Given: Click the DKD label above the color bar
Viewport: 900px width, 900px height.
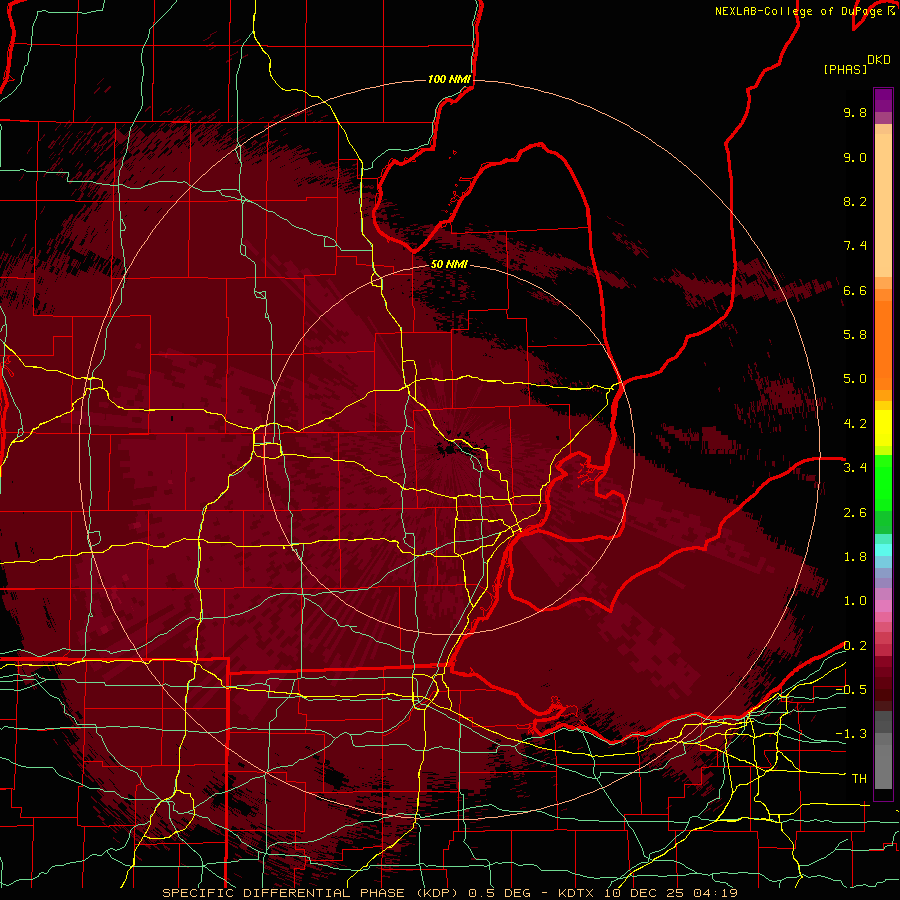Looking at the screenshot, I should pos(879,60).
